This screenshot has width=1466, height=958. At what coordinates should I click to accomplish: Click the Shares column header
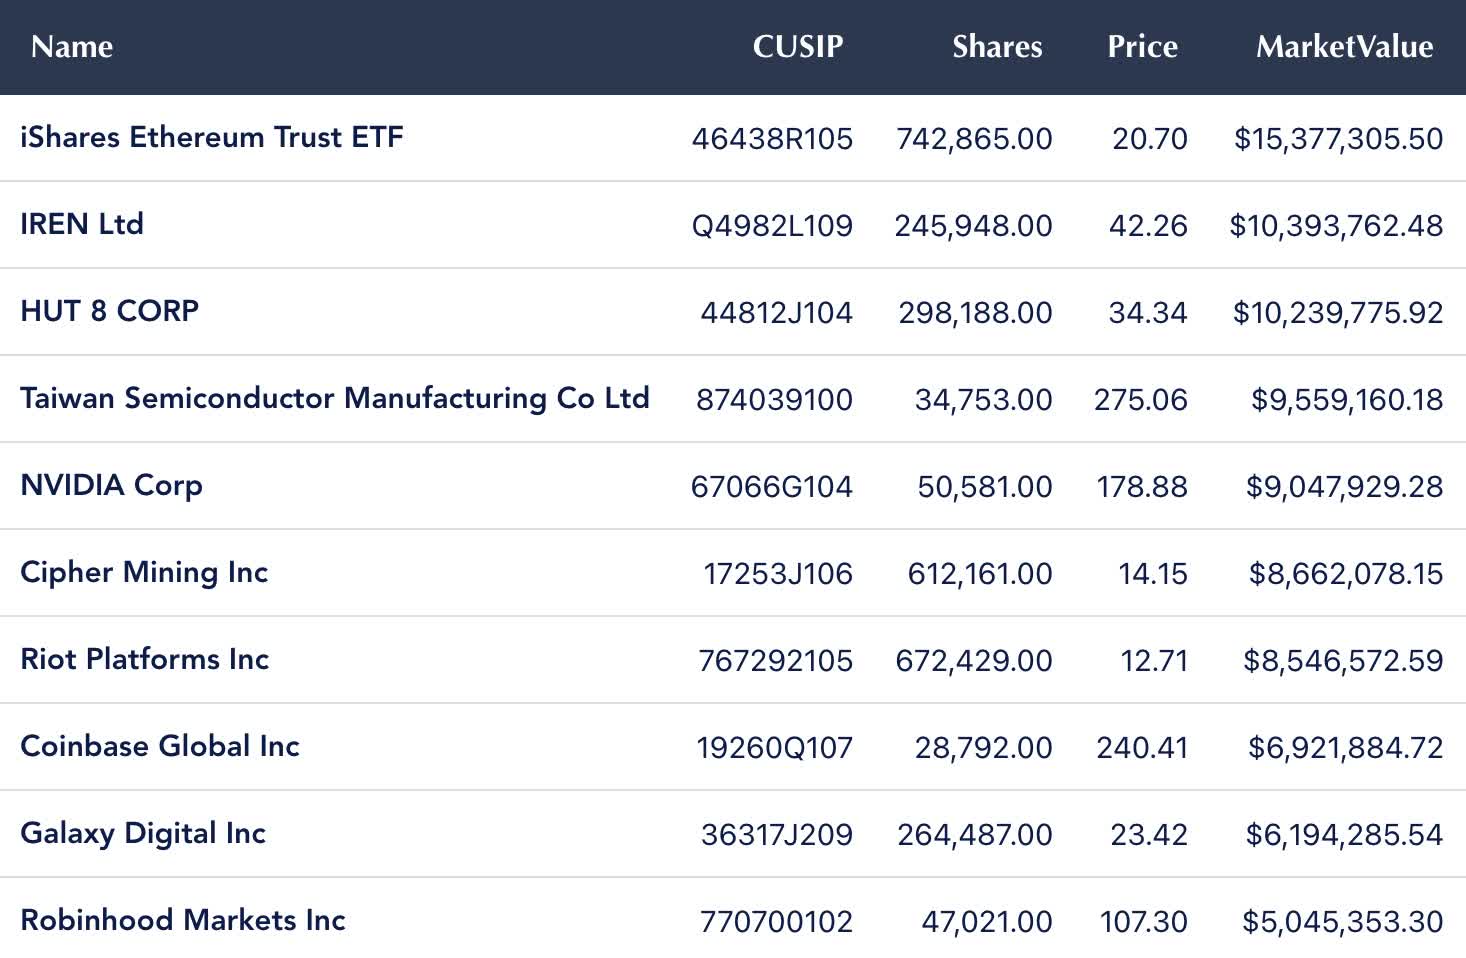point(996,47)
